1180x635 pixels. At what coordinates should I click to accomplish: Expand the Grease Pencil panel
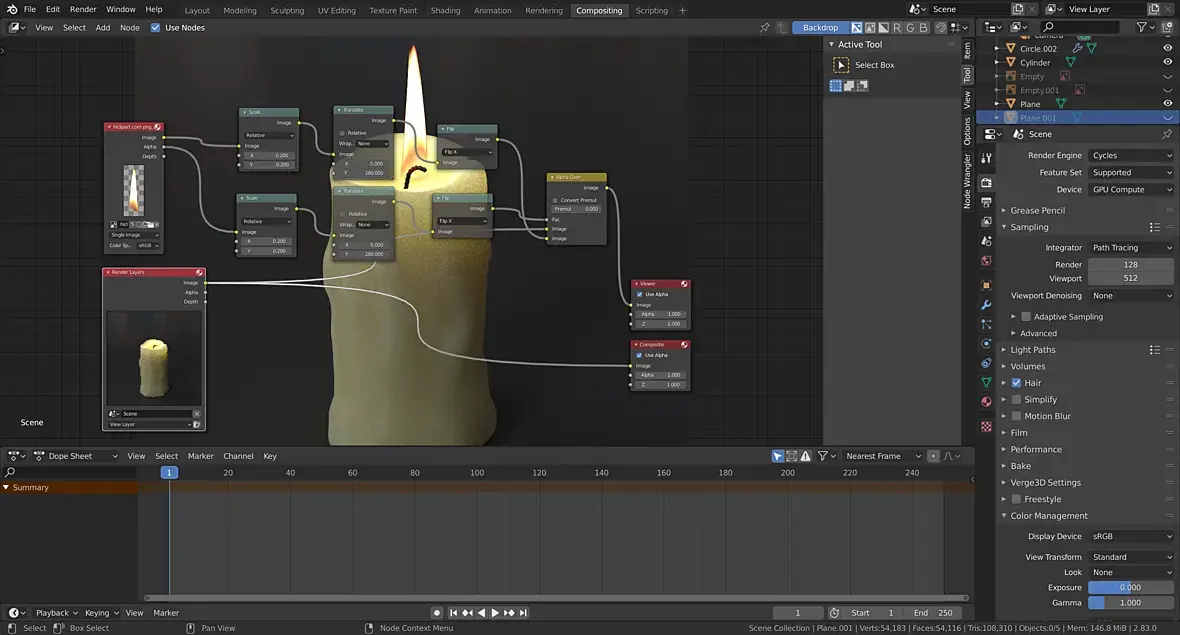pos(1037,211)
